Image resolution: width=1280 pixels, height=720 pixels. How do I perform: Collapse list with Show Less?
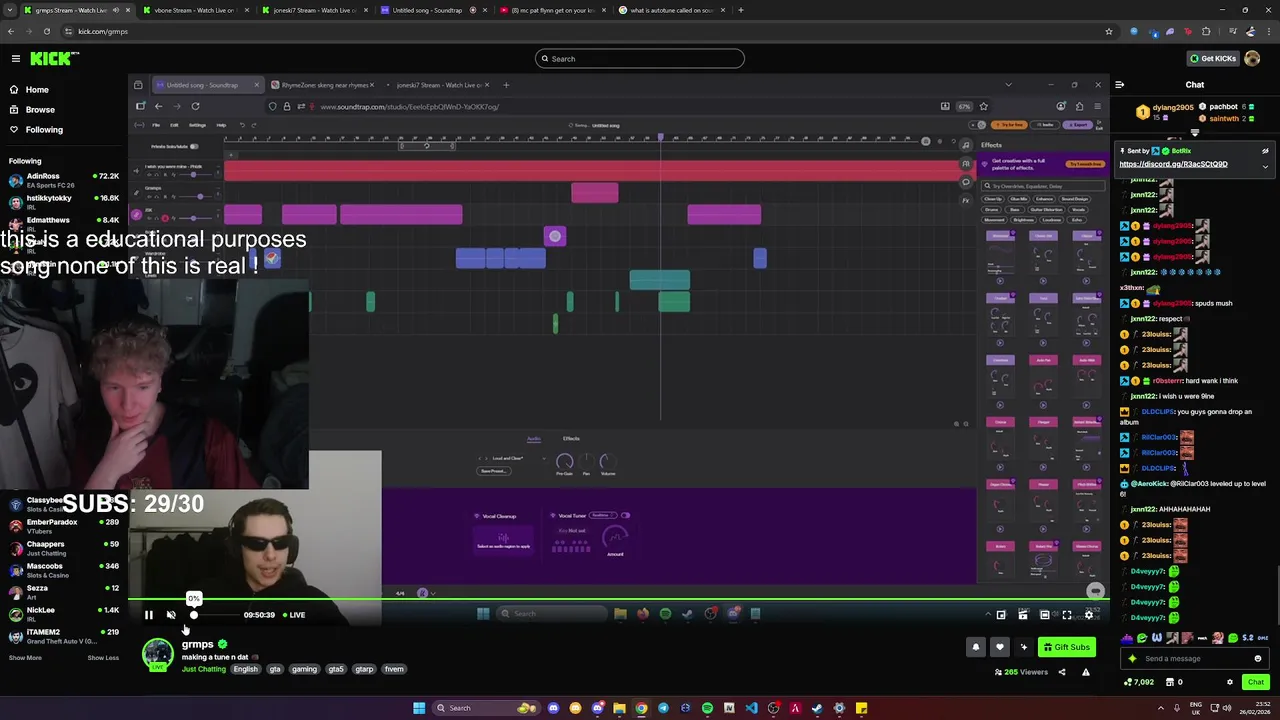pyautogui.click(x=103, y=658)
